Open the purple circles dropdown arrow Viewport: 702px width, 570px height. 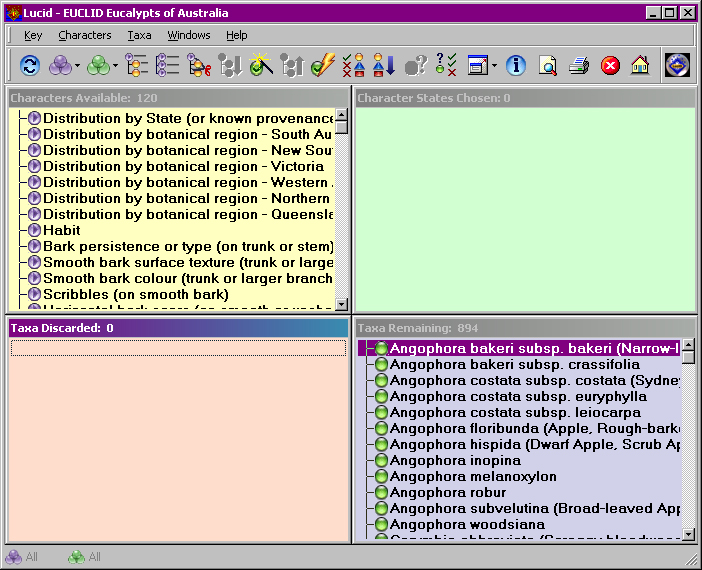coord(77,66)
